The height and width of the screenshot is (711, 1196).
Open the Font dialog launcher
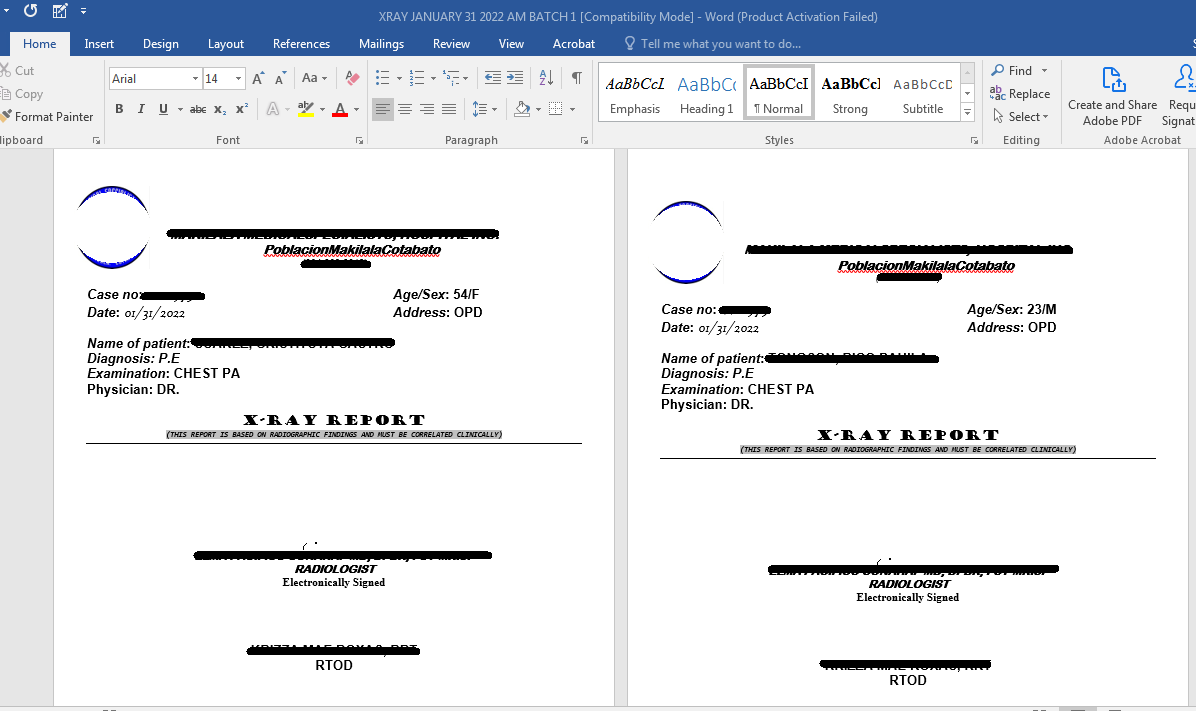pyautogui.click(x=359, y=140)
